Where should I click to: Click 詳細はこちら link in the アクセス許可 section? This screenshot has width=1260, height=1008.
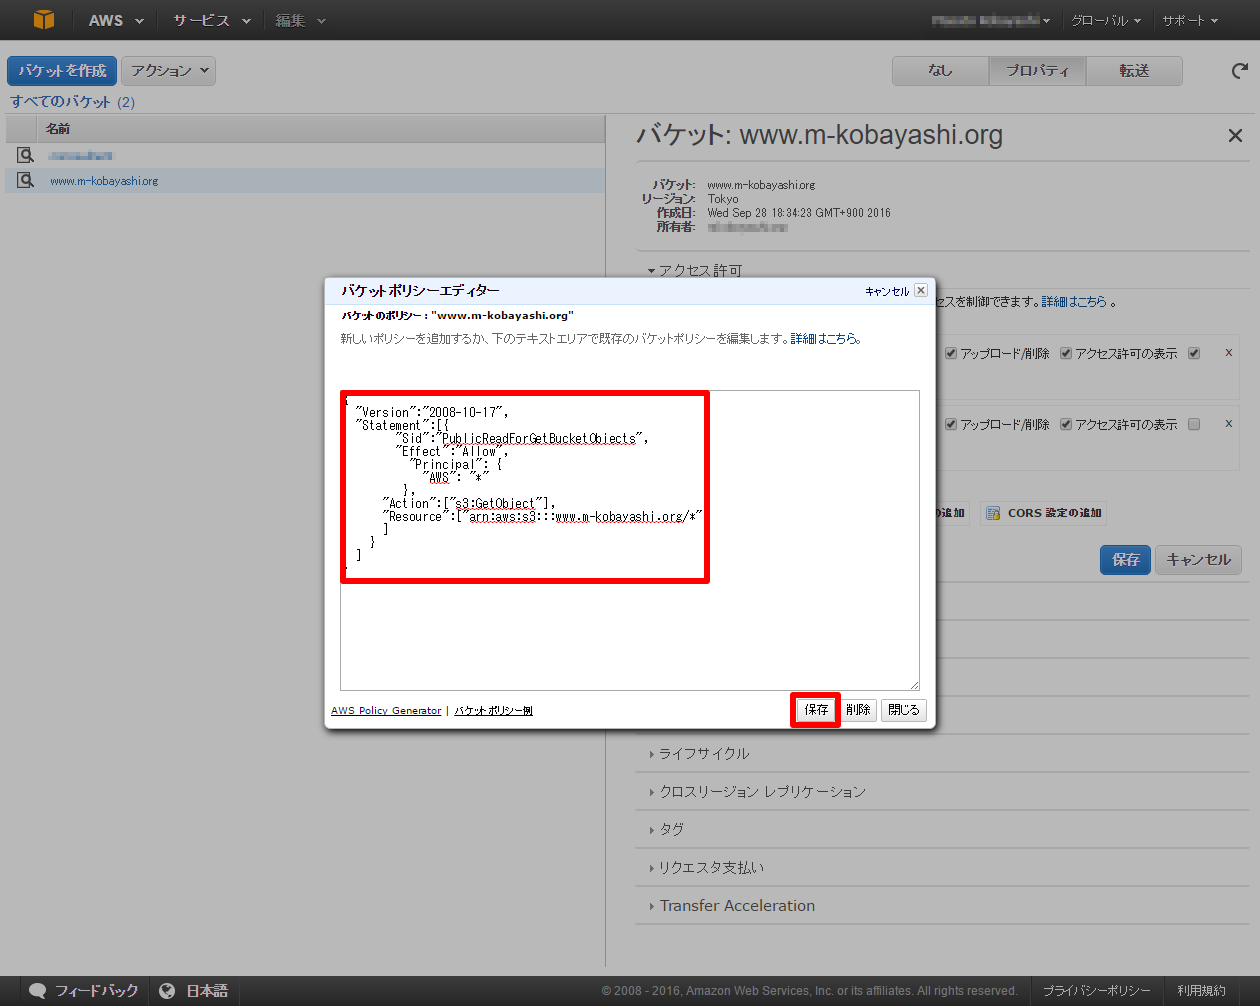click(x=1074, y=301)
